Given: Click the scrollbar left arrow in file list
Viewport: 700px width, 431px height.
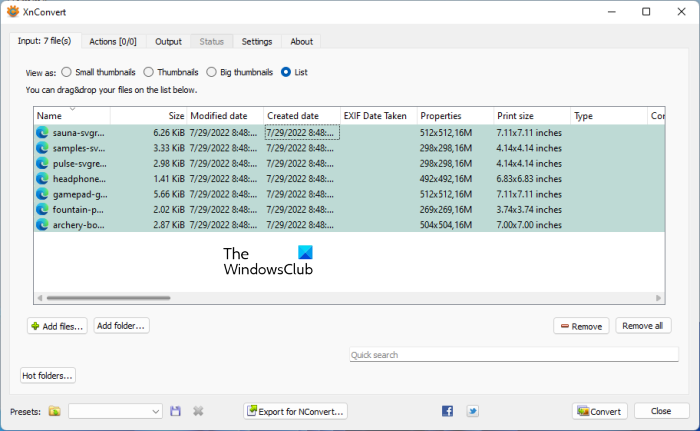Looking at the screenshot, I should (x=40, y=298).
